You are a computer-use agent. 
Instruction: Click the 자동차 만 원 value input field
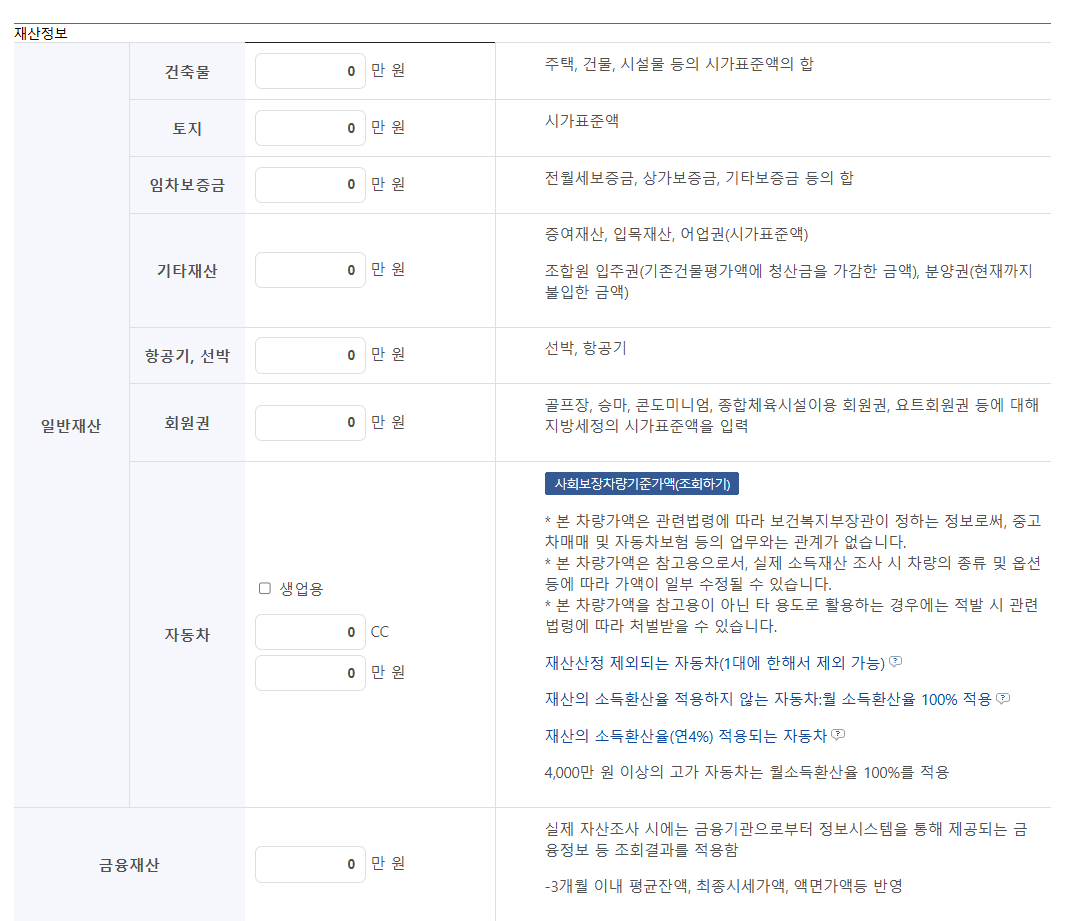(310, 673)
